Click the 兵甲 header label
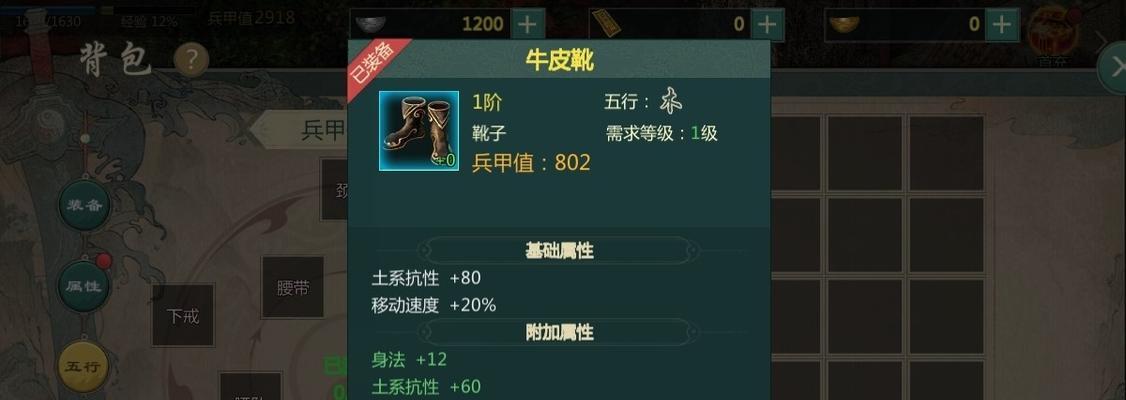This screenshot has height=400, width=1126. point(323,131)
